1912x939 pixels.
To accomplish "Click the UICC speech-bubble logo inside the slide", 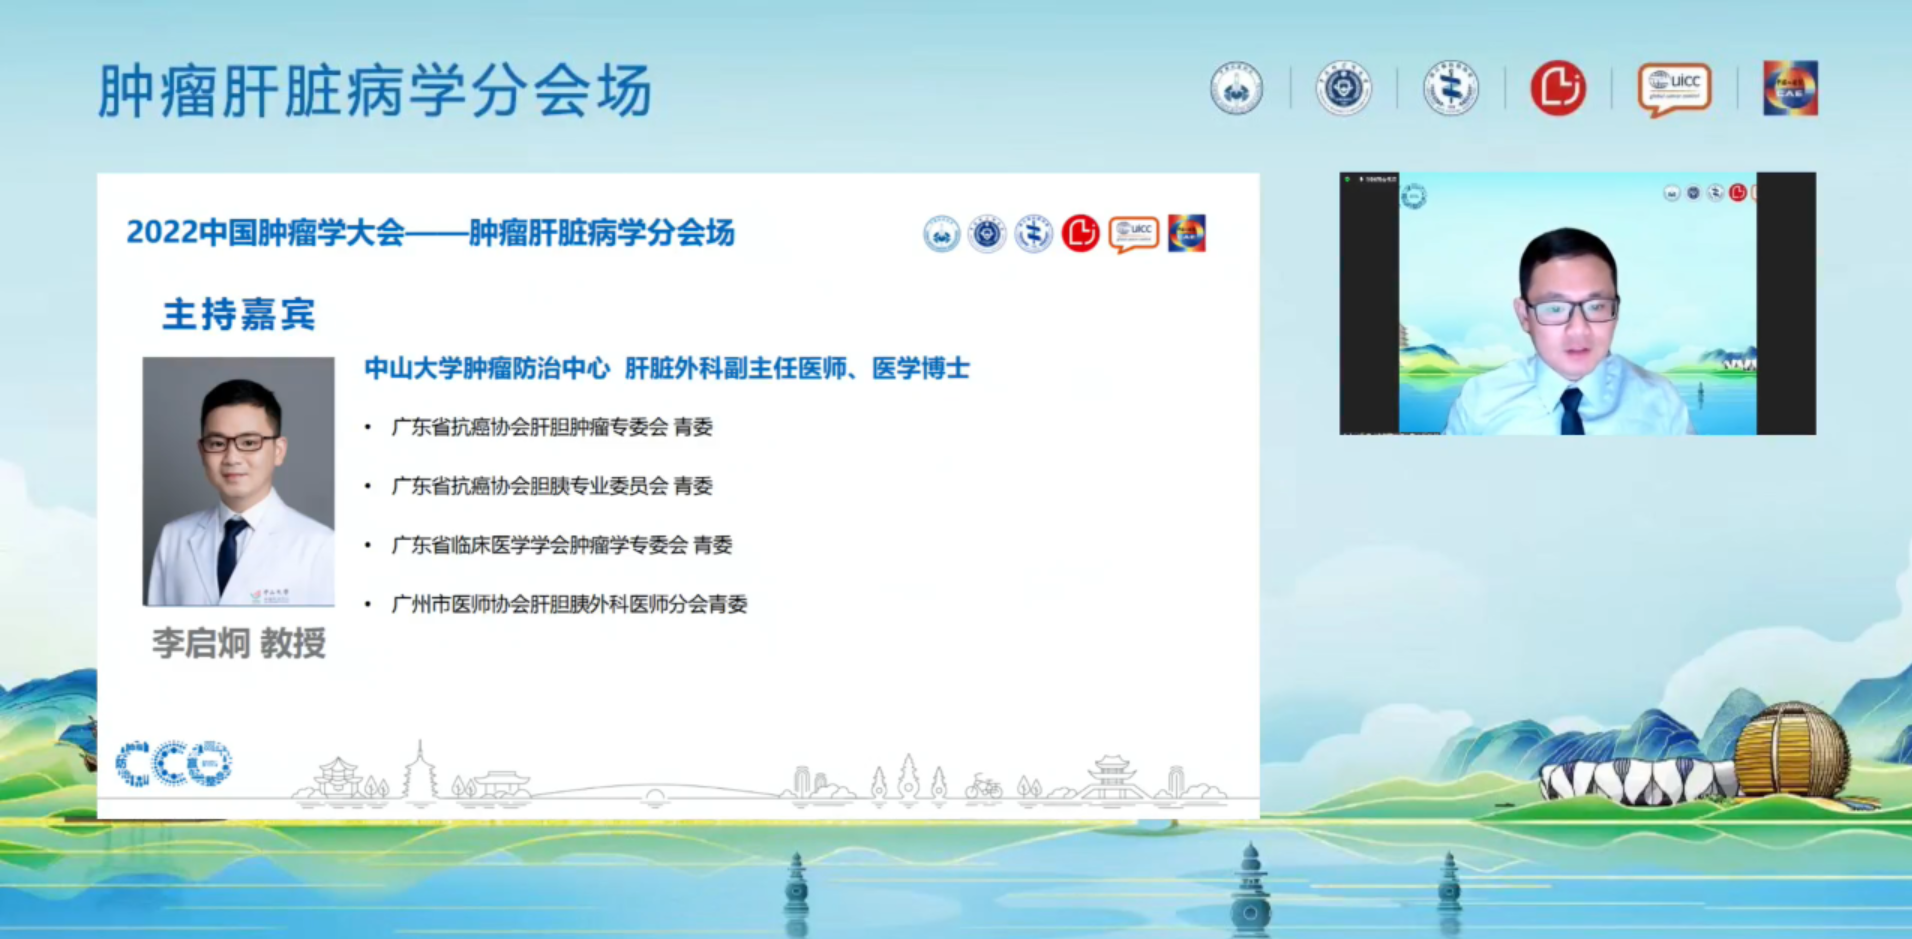I will pyautogui.click(x=1133, y=234).
